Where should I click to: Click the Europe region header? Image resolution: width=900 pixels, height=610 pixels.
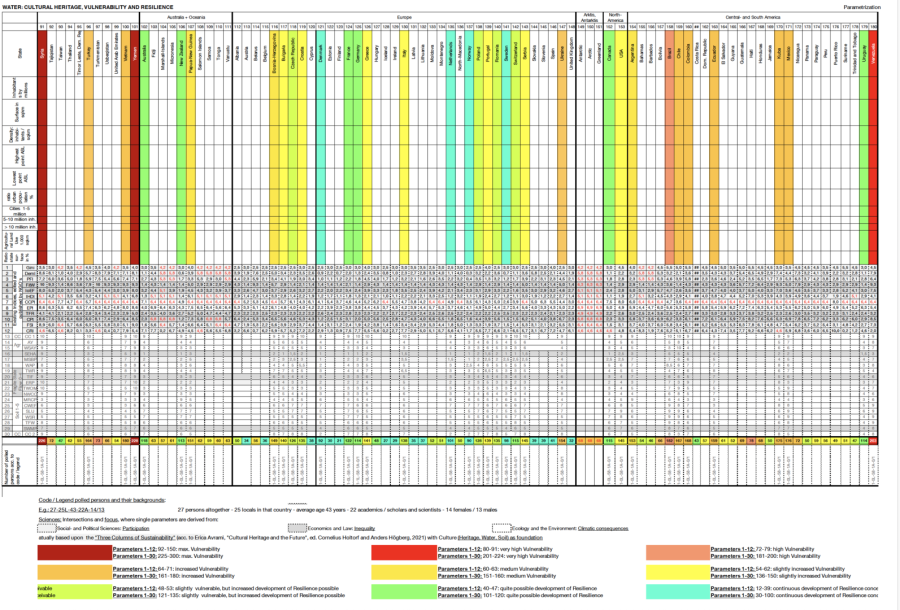pyautogui.click(x=403, y=17)
